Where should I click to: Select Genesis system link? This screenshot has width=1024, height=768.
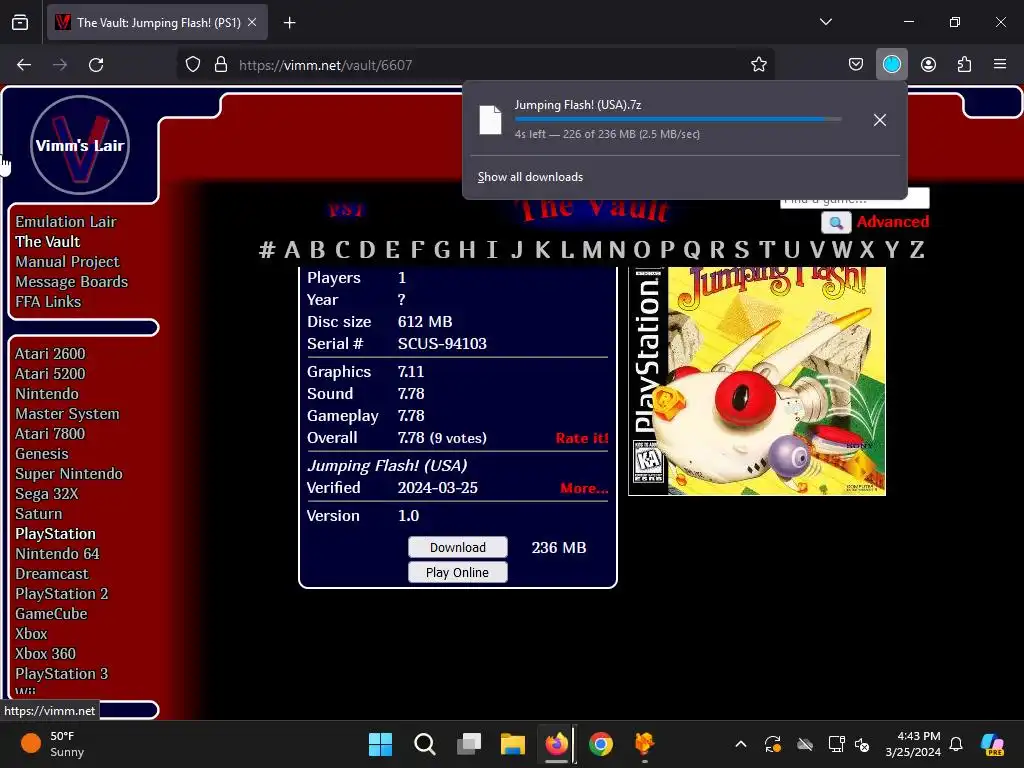point(42,454)
